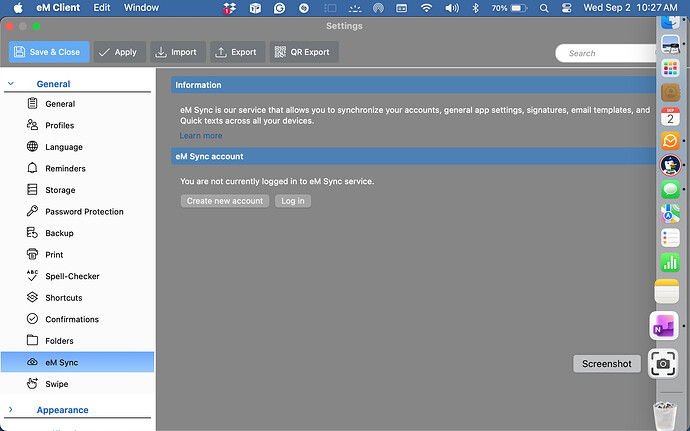Select the General item icon in sidebar
690x431 pixels.
tap(32, 103)
